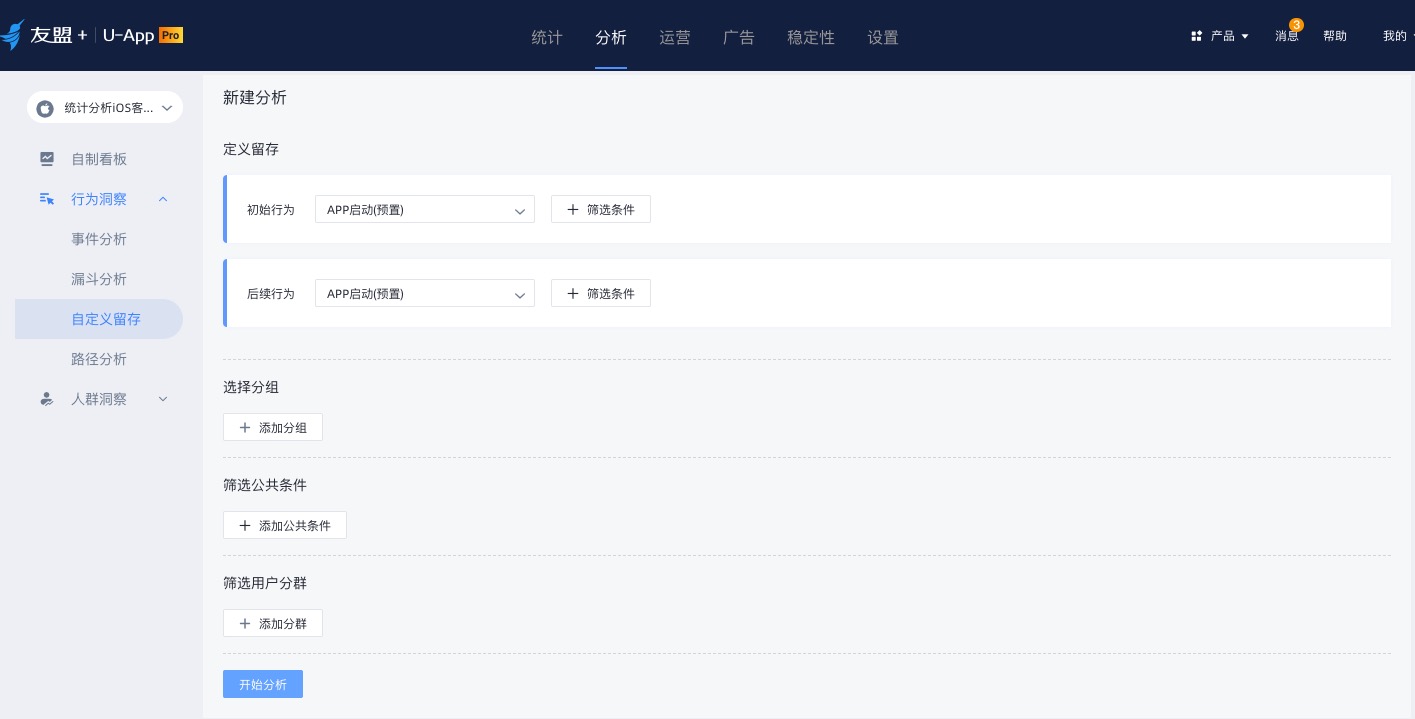Click the Apple app icon in the selector
The width and height of the screenshot is (1415, 719).
[x=45, y=108]
